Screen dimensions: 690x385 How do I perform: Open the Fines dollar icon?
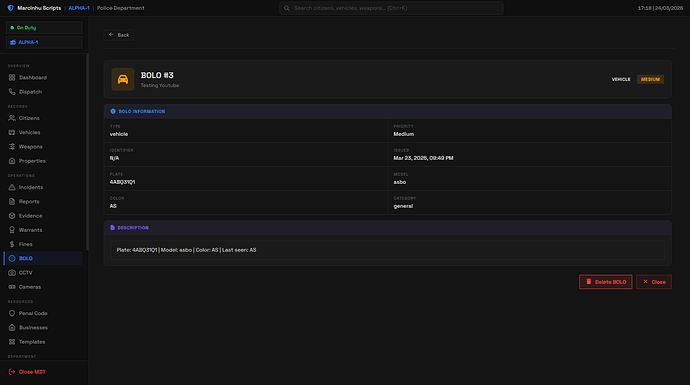tap(12, 244)
